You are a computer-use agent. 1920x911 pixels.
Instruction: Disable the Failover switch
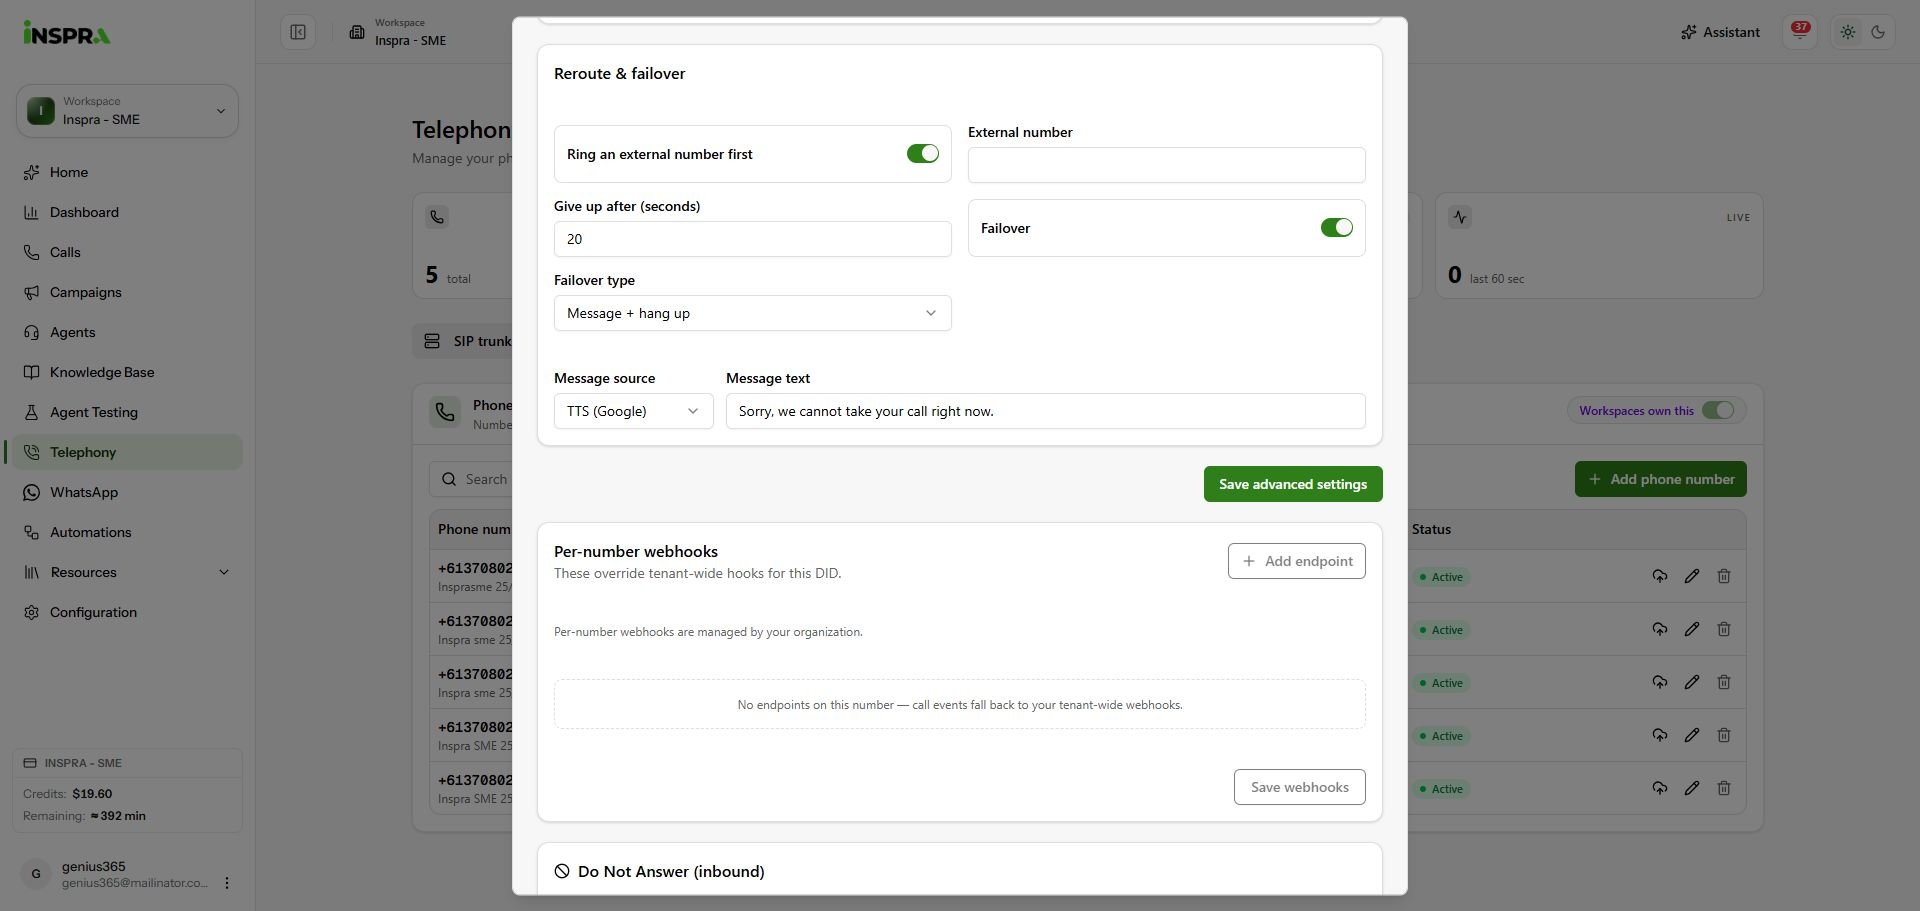[x=1336, y=228]
